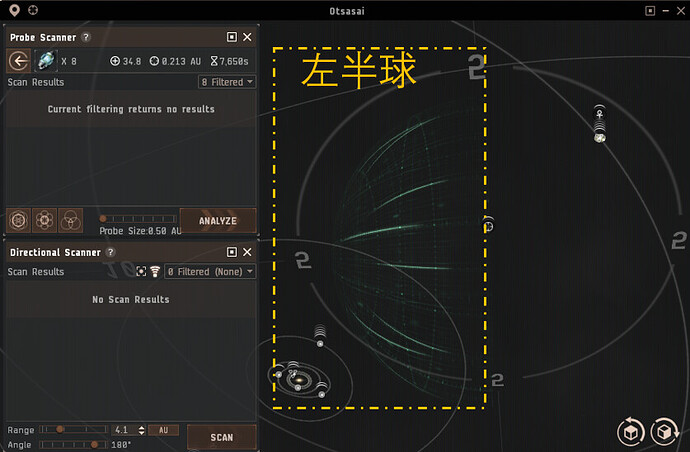
Task: Close the Probe Scanner panel
Action: coord(247,37)
